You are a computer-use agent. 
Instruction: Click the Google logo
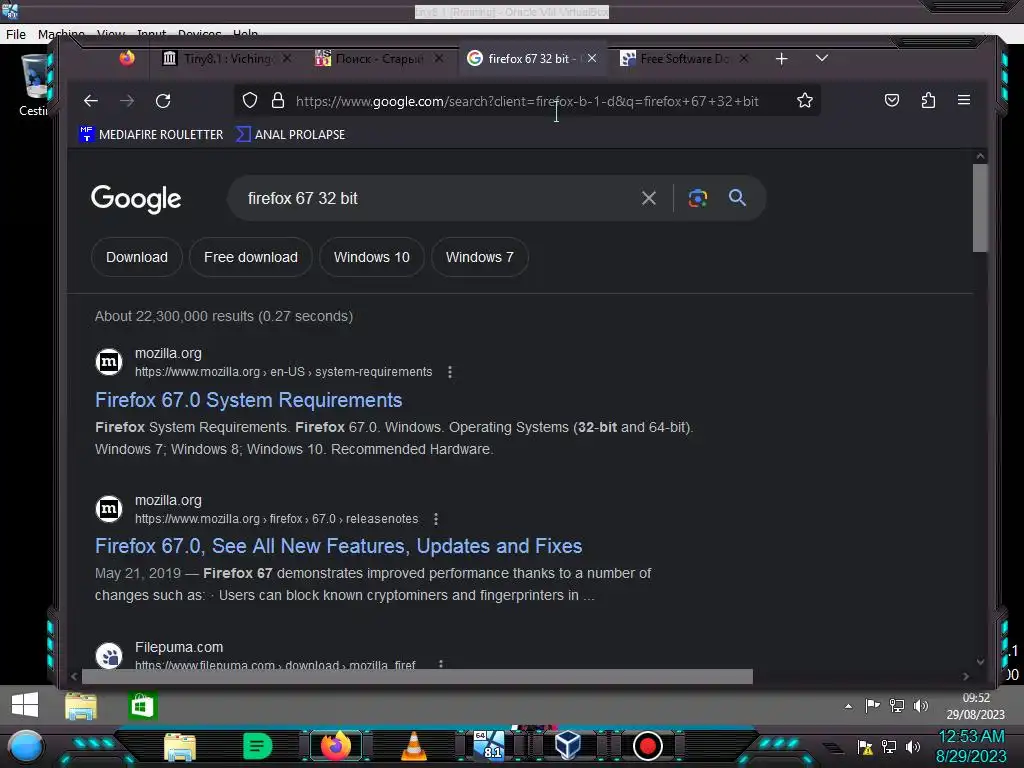136,199
